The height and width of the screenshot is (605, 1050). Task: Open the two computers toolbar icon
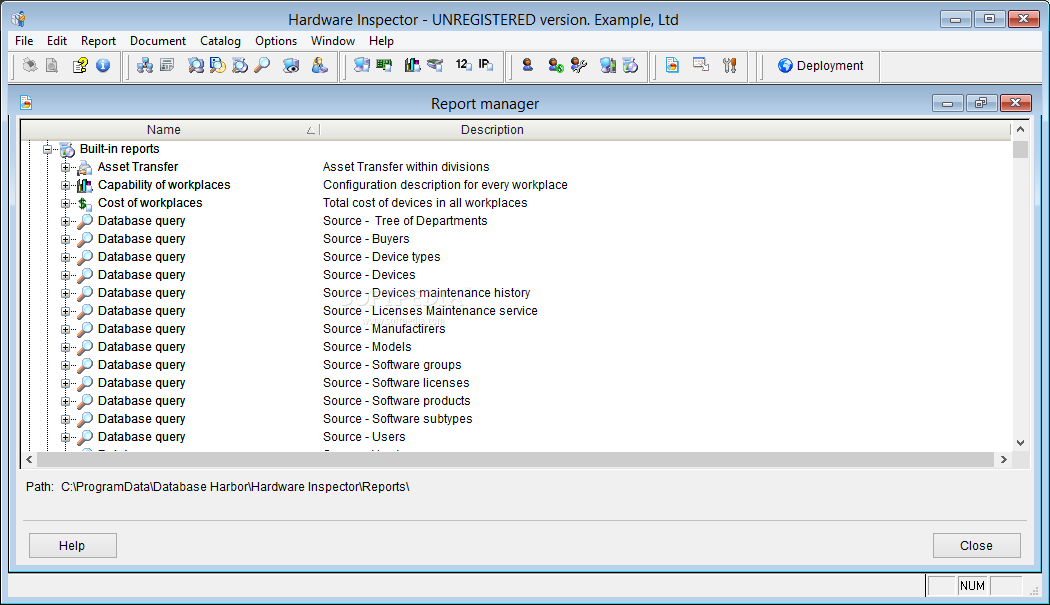tap(362, 65)
